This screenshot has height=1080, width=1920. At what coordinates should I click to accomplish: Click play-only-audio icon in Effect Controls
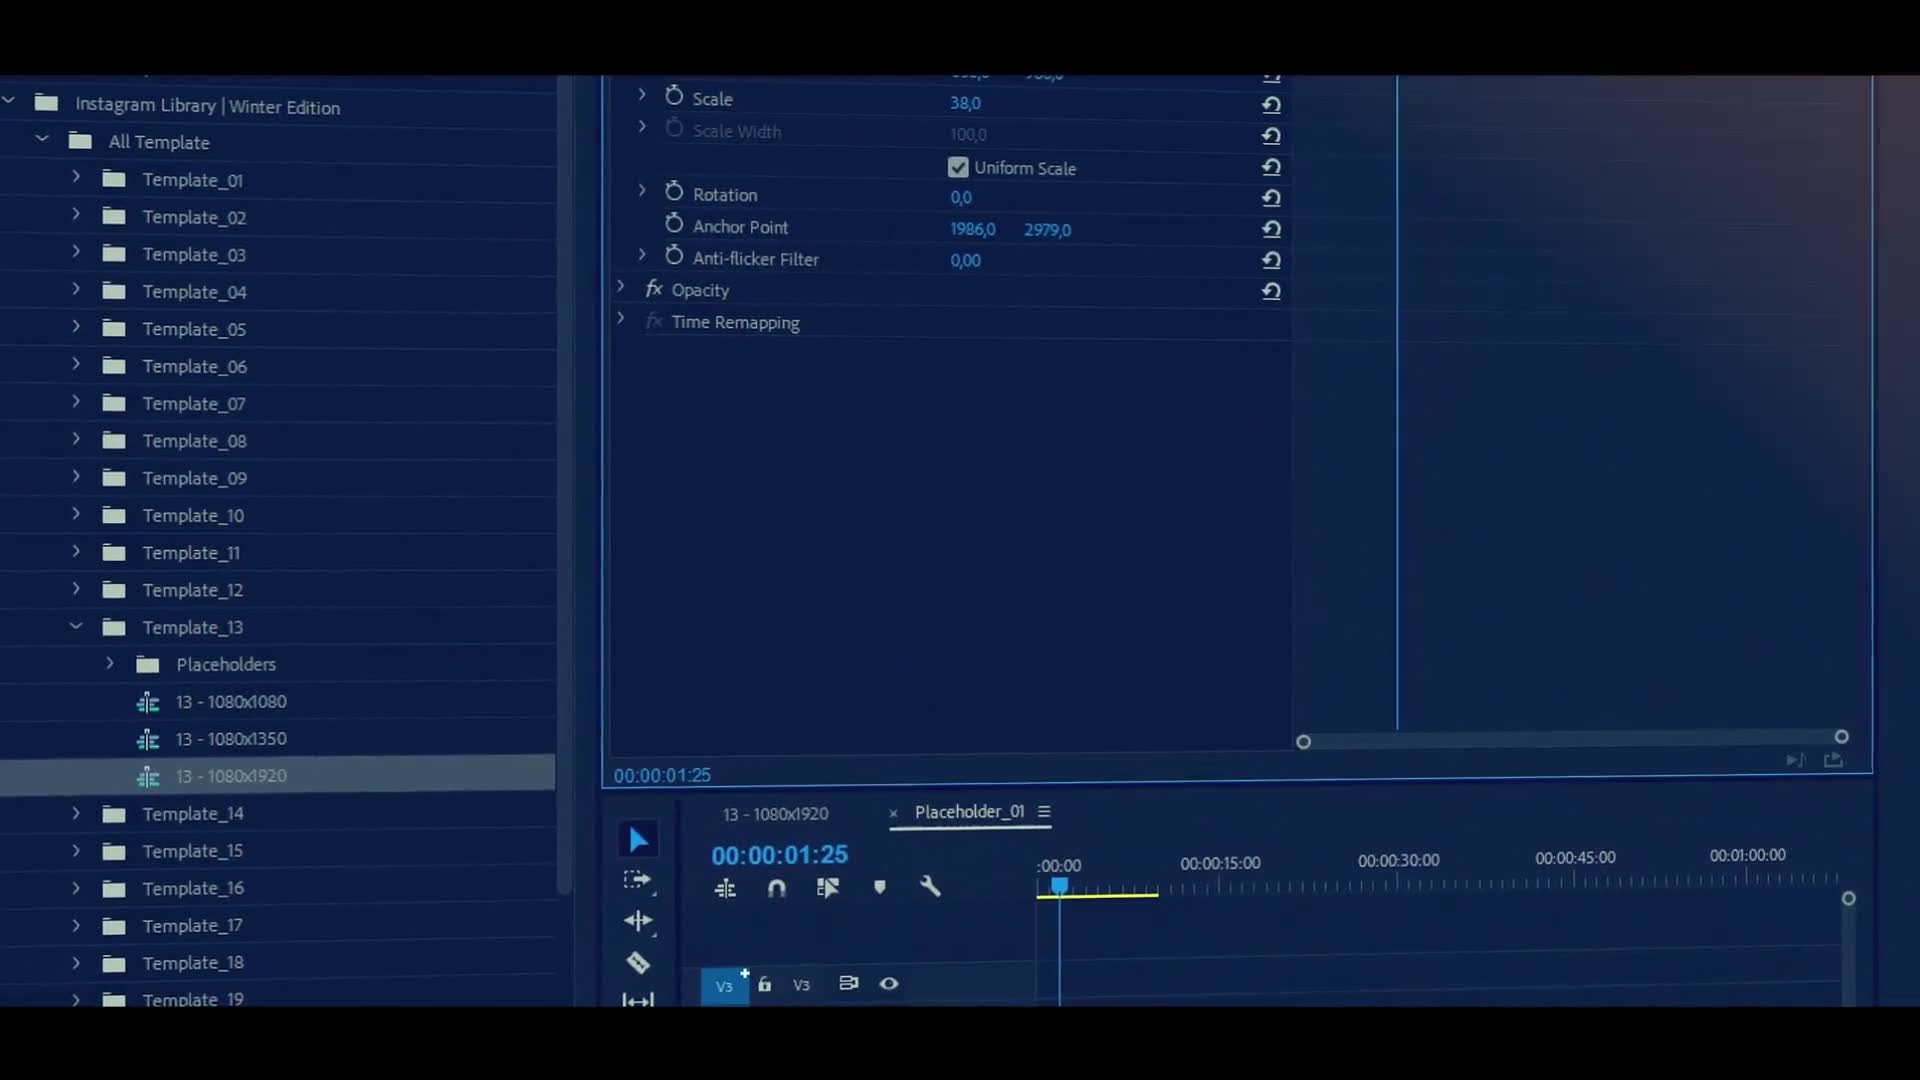pyautogui.click(x=1796, y=760)
